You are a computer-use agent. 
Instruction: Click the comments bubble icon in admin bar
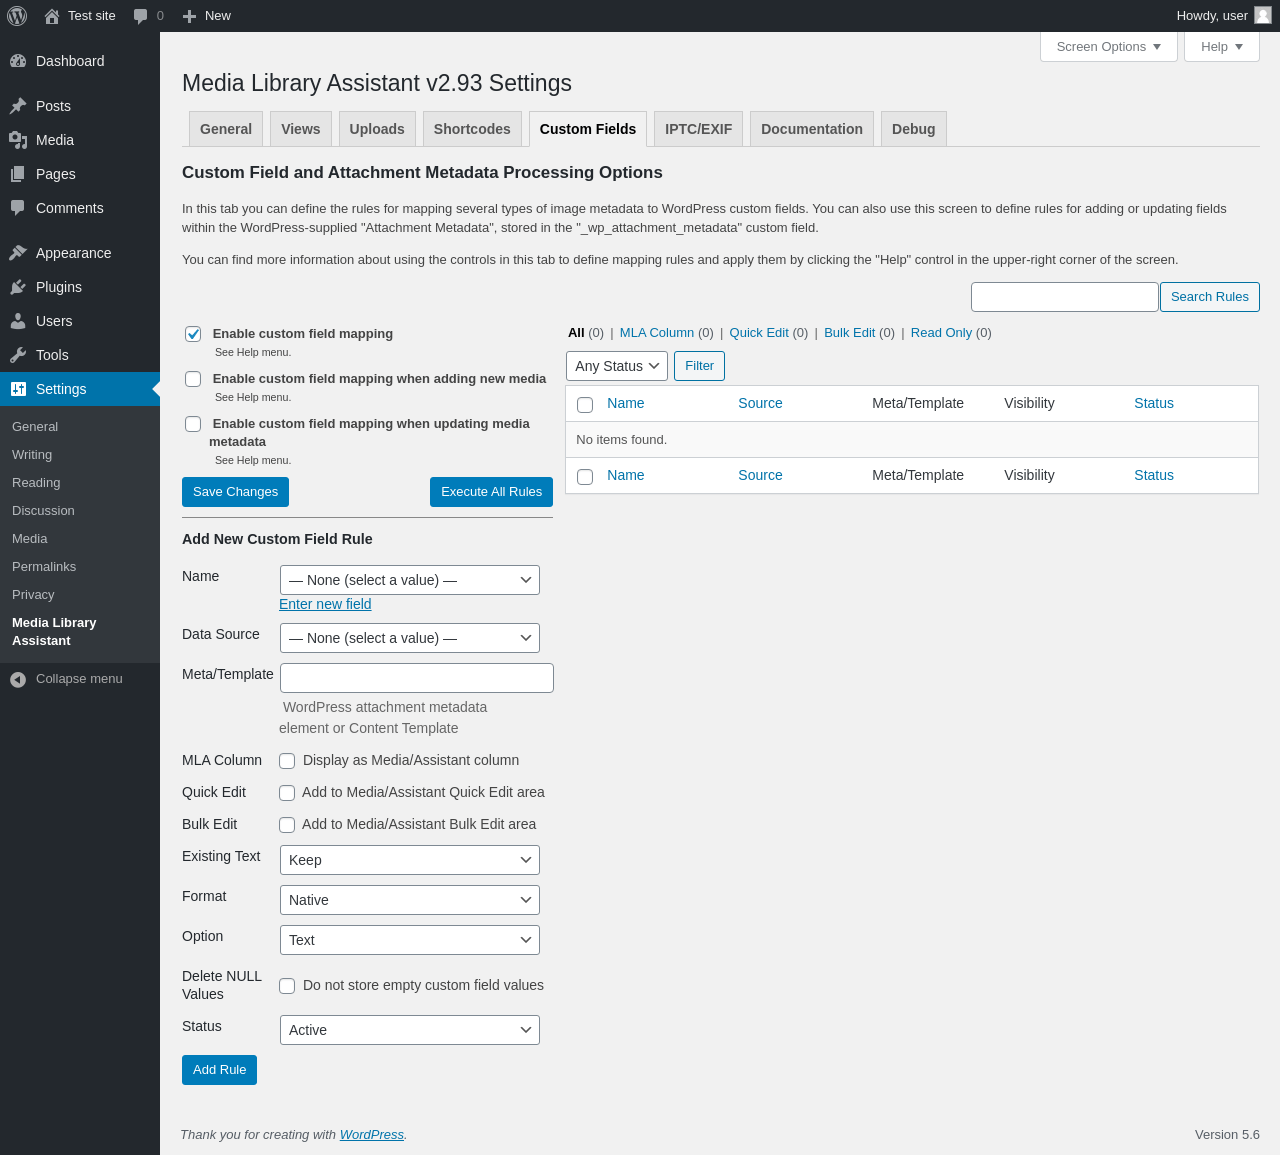[x=141, y=16]
